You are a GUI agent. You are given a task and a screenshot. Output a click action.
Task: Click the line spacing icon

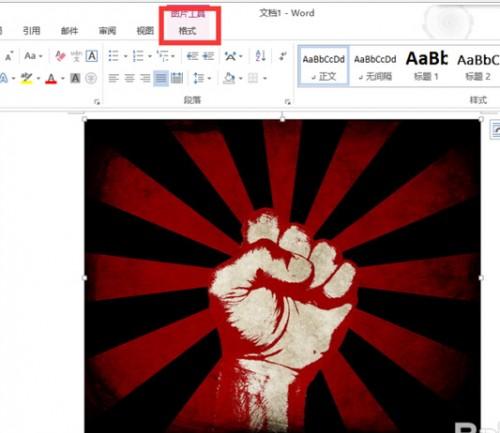click(x=199, y=78)
